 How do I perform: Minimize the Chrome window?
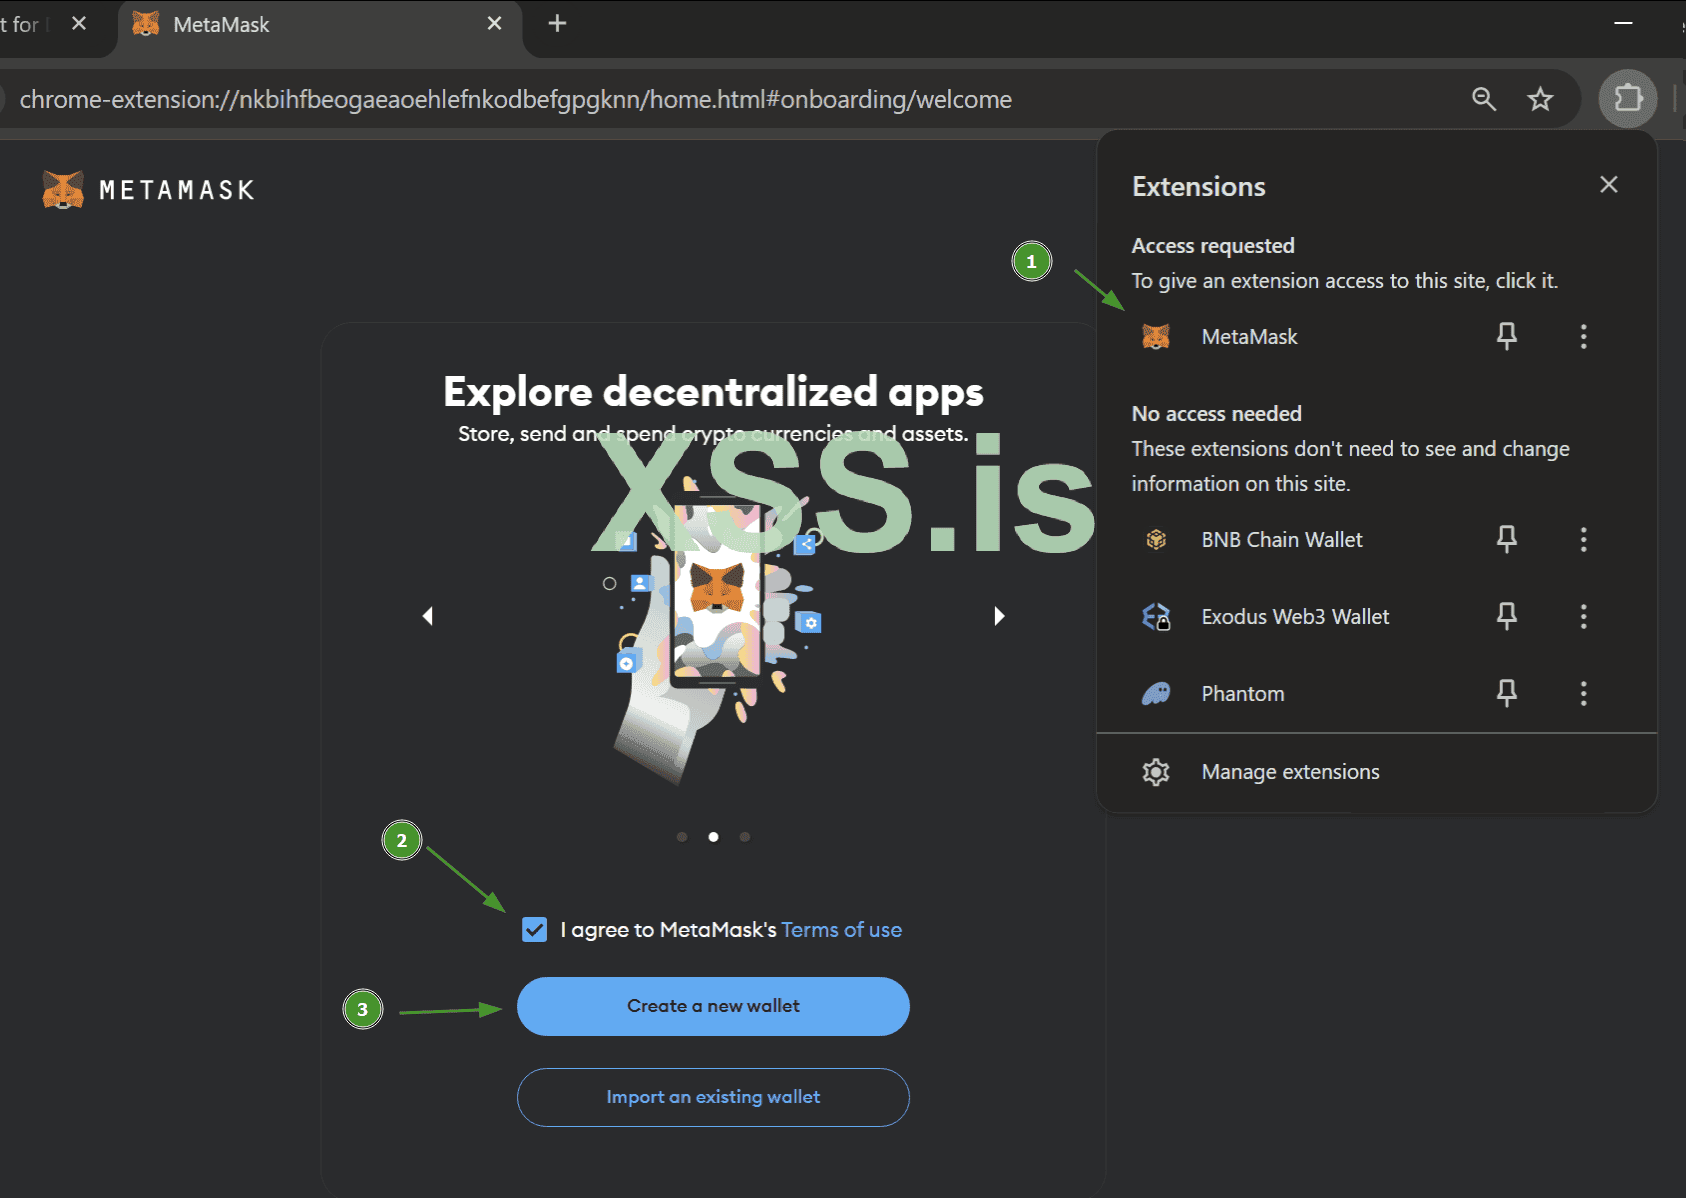[1623, 23]
